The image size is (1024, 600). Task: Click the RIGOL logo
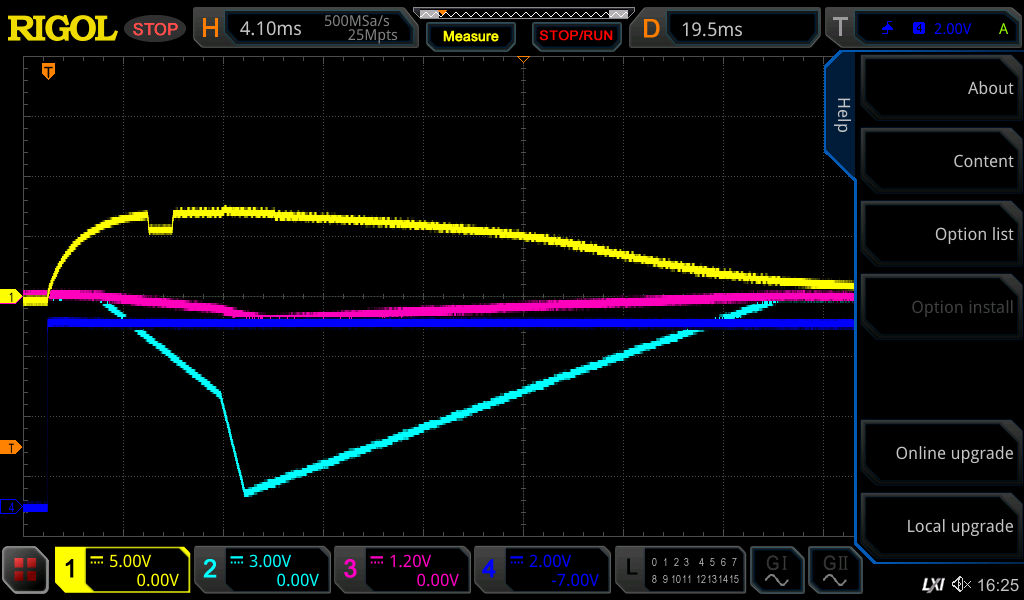(x=62, y=28)
